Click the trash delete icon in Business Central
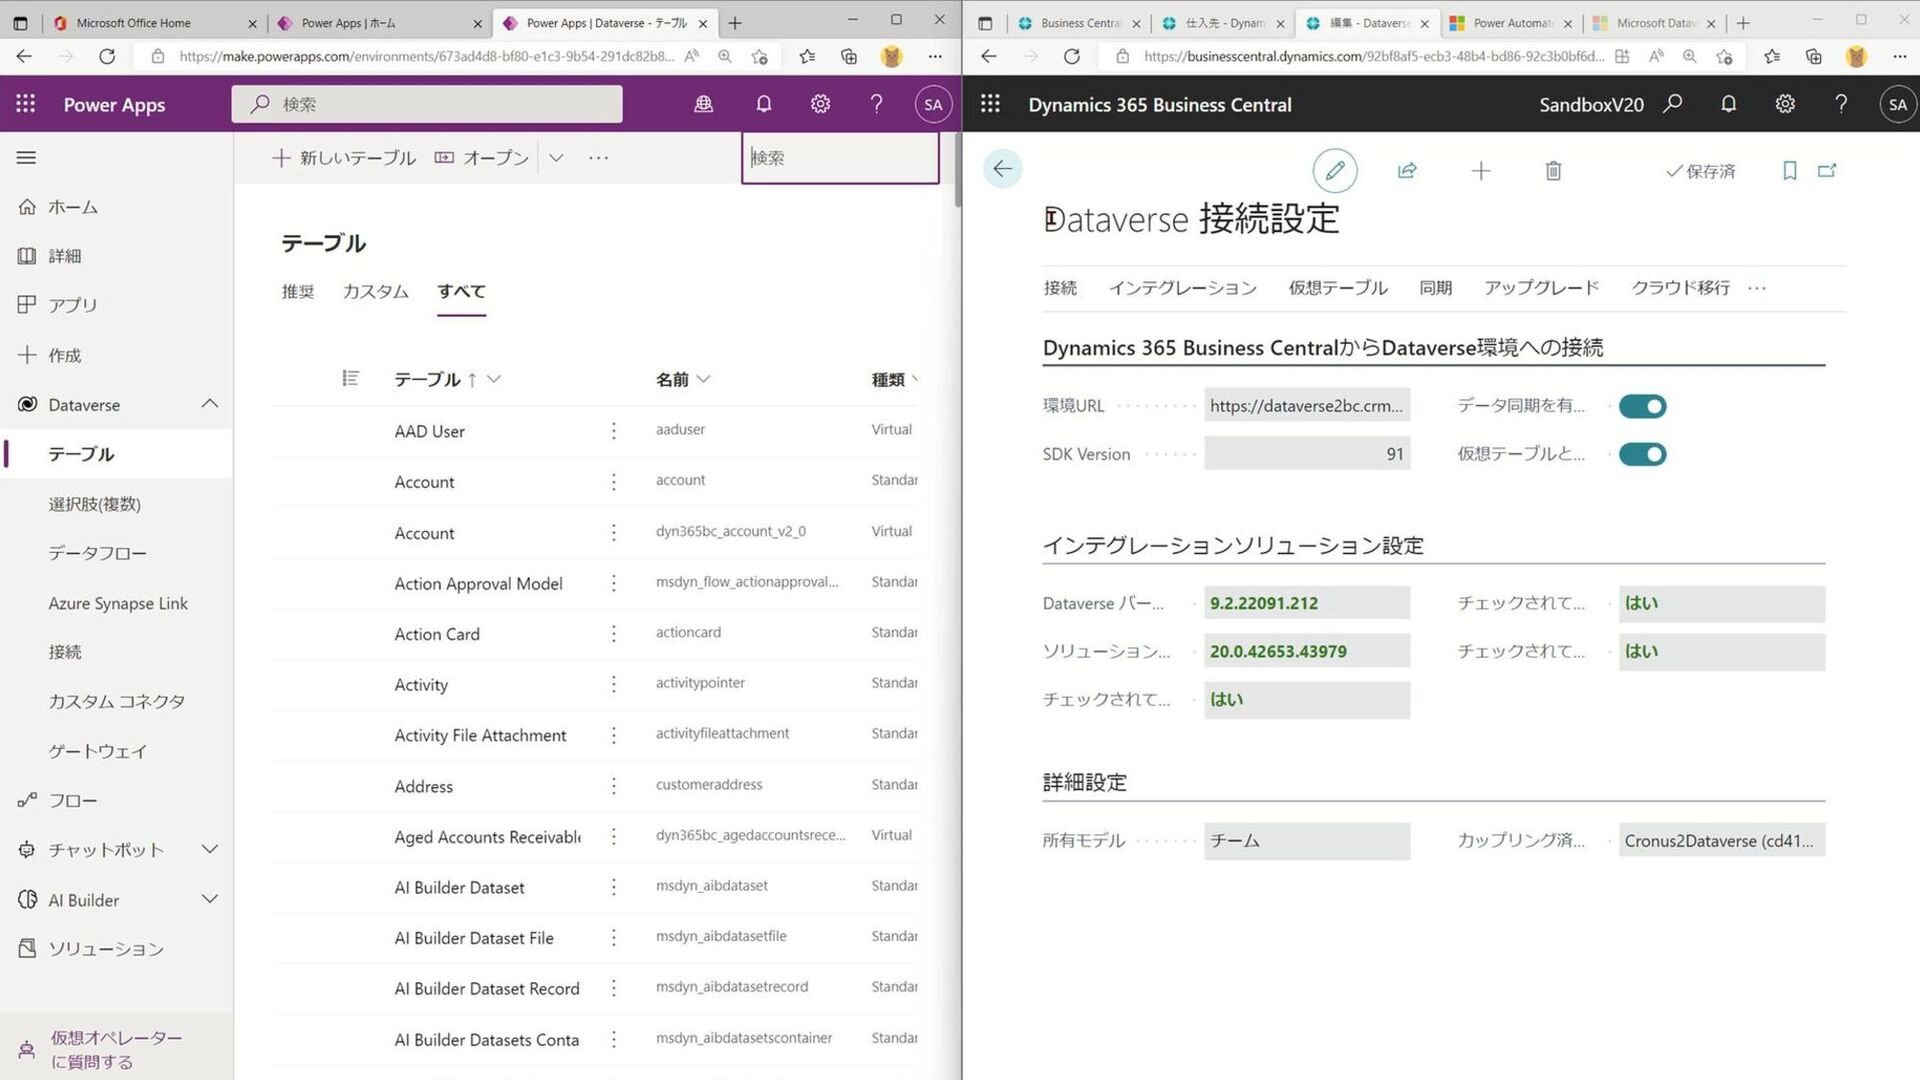 1553,171
